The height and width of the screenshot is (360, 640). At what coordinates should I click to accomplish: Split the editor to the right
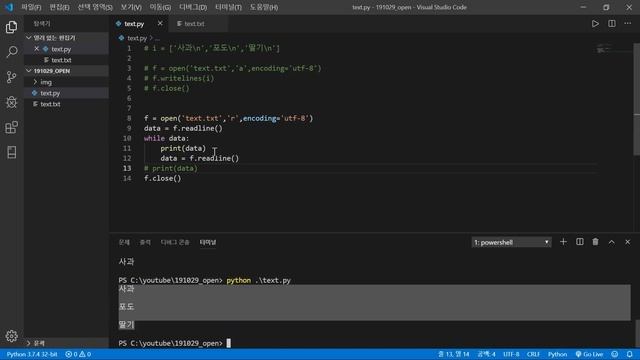tap(611, 24)
